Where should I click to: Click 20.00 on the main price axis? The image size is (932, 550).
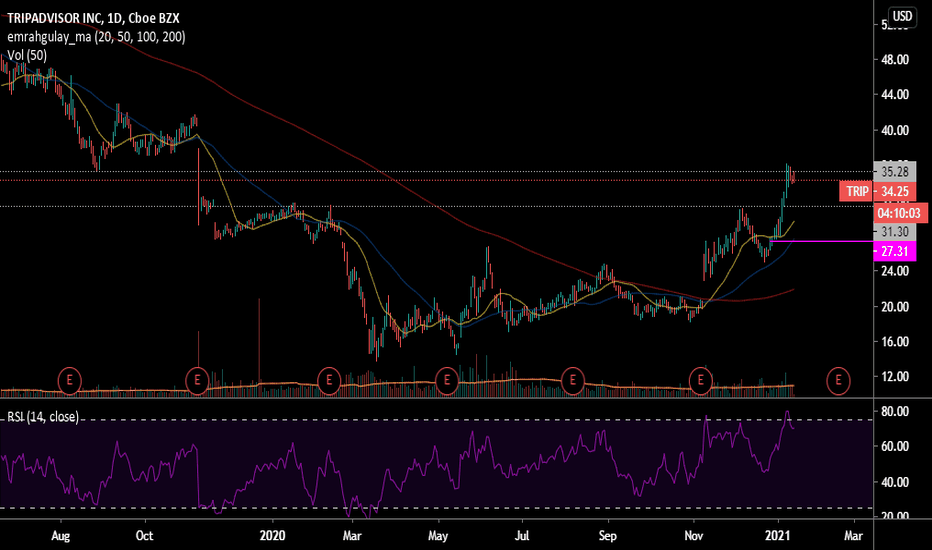pos(895,306)
